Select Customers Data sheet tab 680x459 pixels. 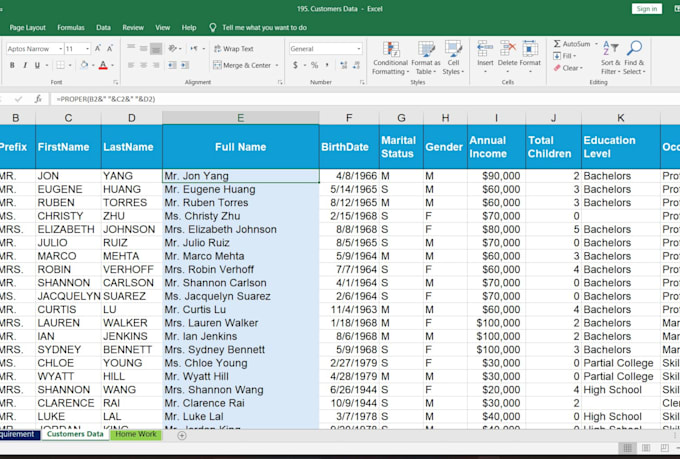[75, 434]
